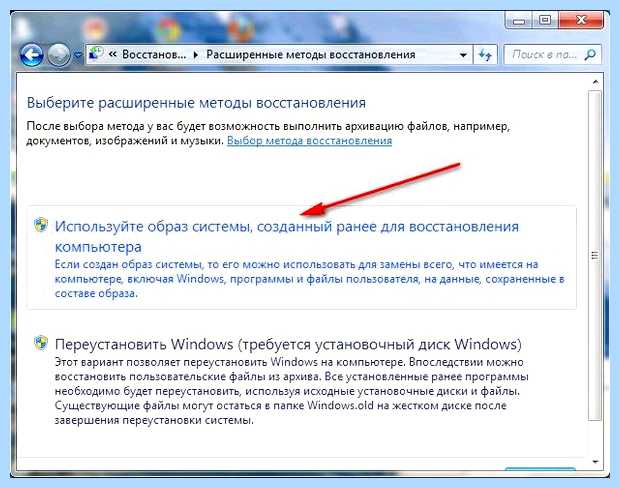Close the recovery window
The image size is (620, 488).
[581, 19]
